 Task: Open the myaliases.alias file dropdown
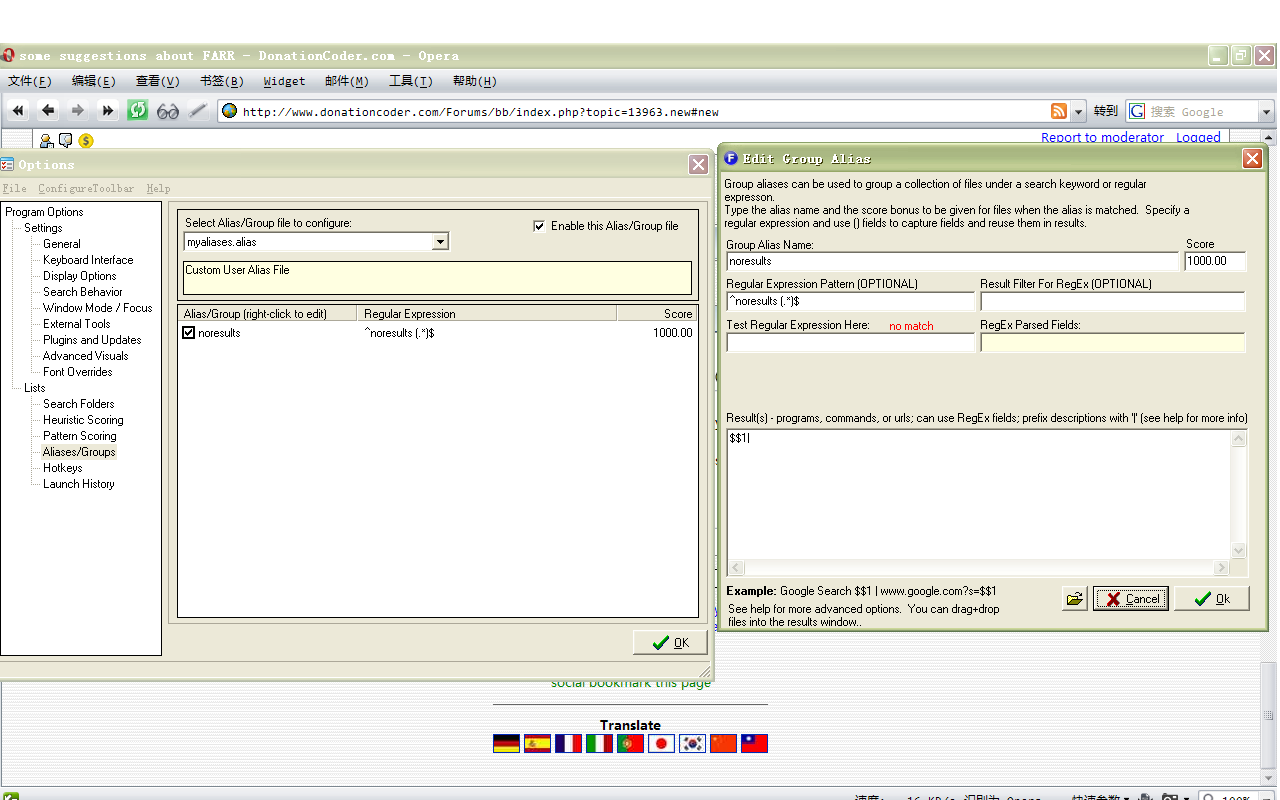click(440, 242)
